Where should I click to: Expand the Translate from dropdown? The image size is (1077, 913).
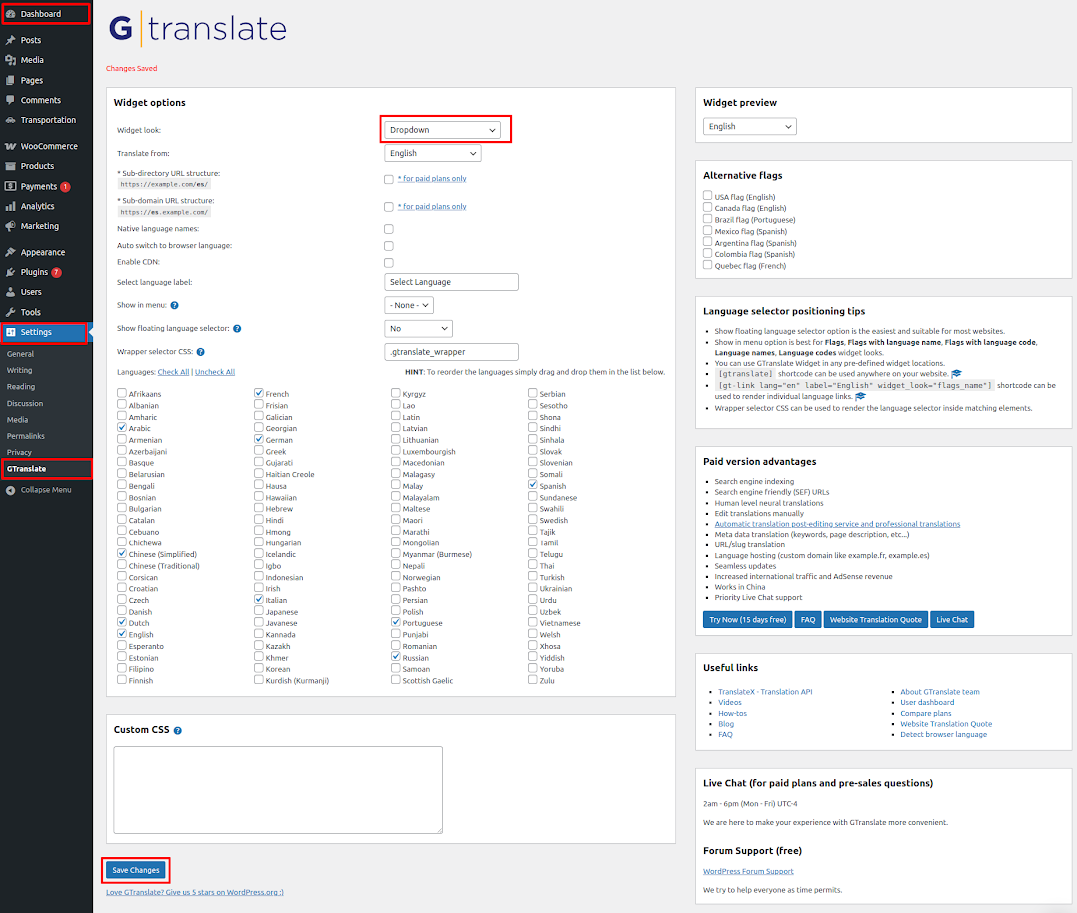point(432,154)
